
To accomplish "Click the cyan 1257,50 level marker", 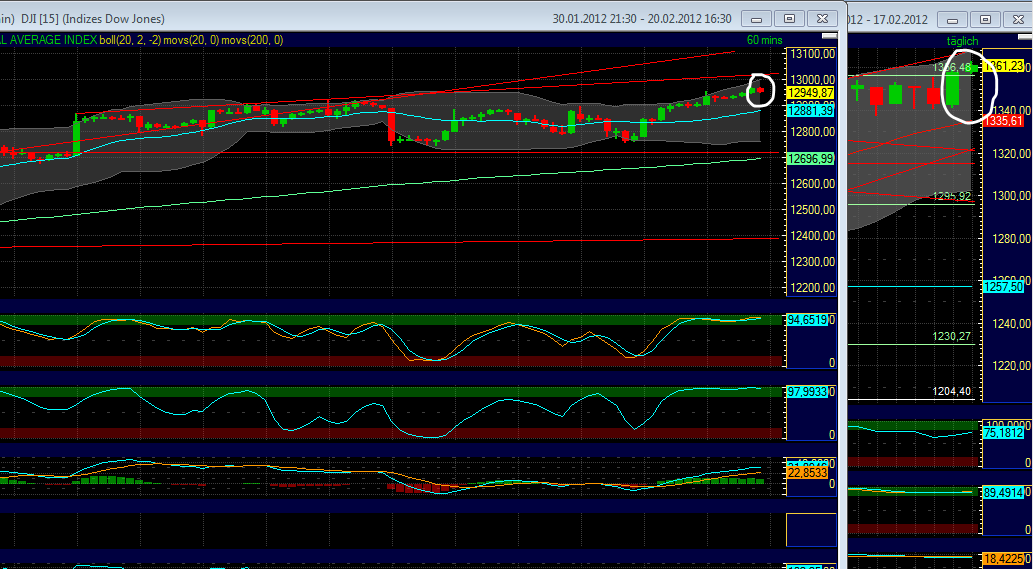I will (x=1004, y=286).
